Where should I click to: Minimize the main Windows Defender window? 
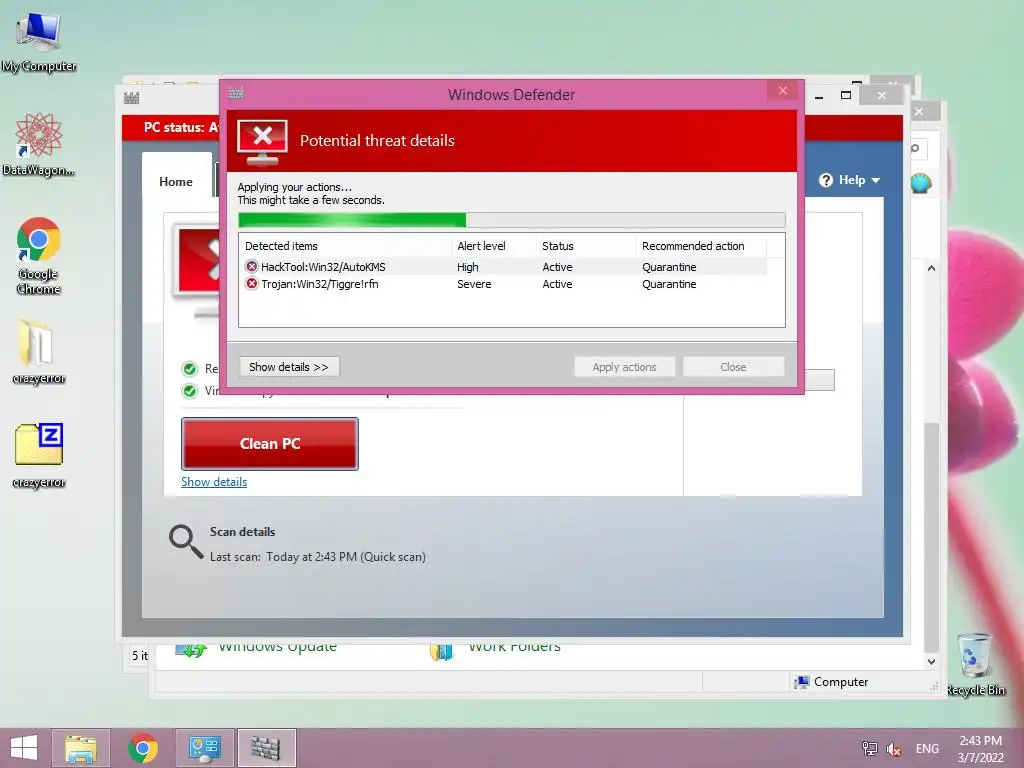819,95
